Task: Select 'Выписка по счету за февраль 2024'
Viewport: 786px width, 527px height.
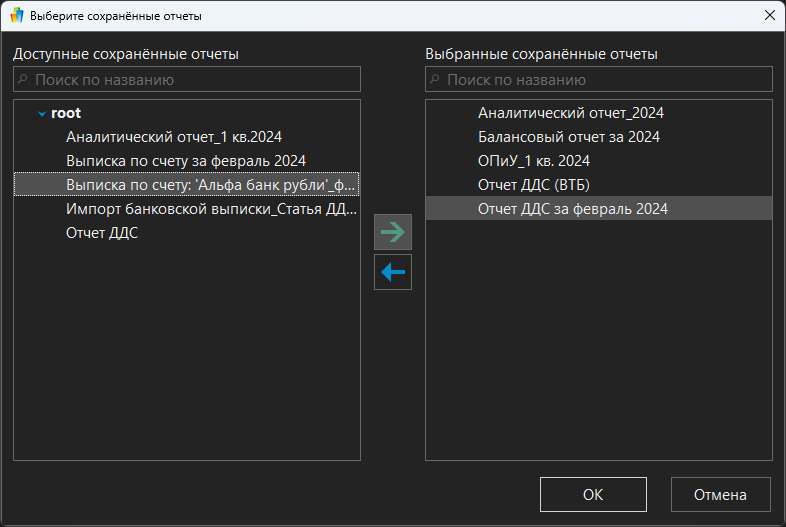Action: coord(185,161)
